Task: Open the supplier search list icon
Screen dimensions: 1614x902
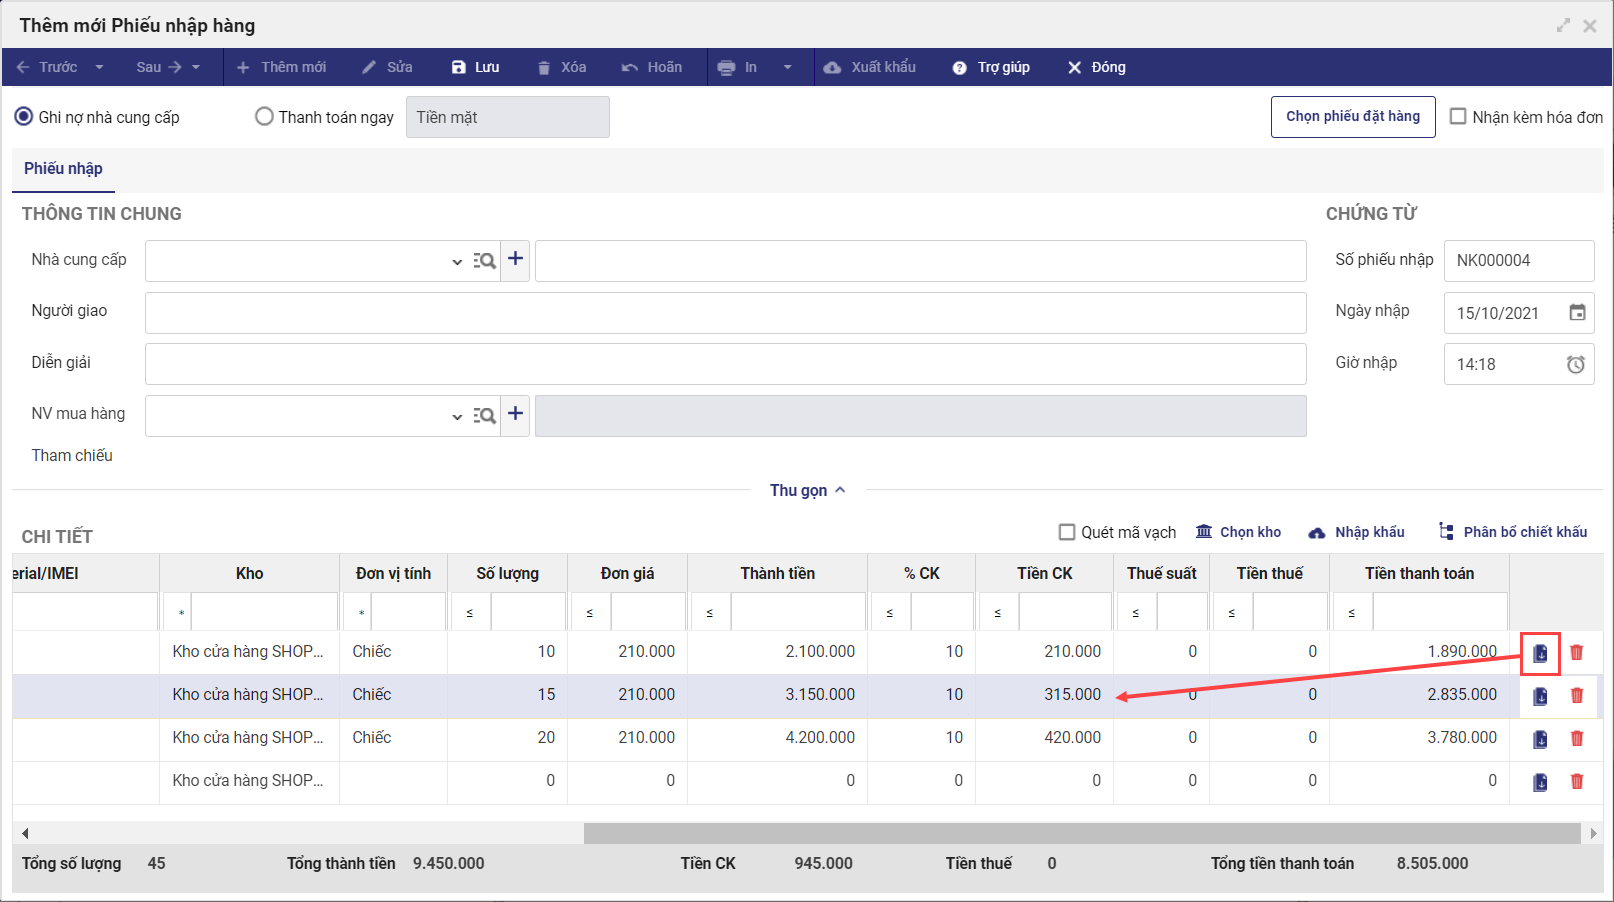Action: pos(485,260)
